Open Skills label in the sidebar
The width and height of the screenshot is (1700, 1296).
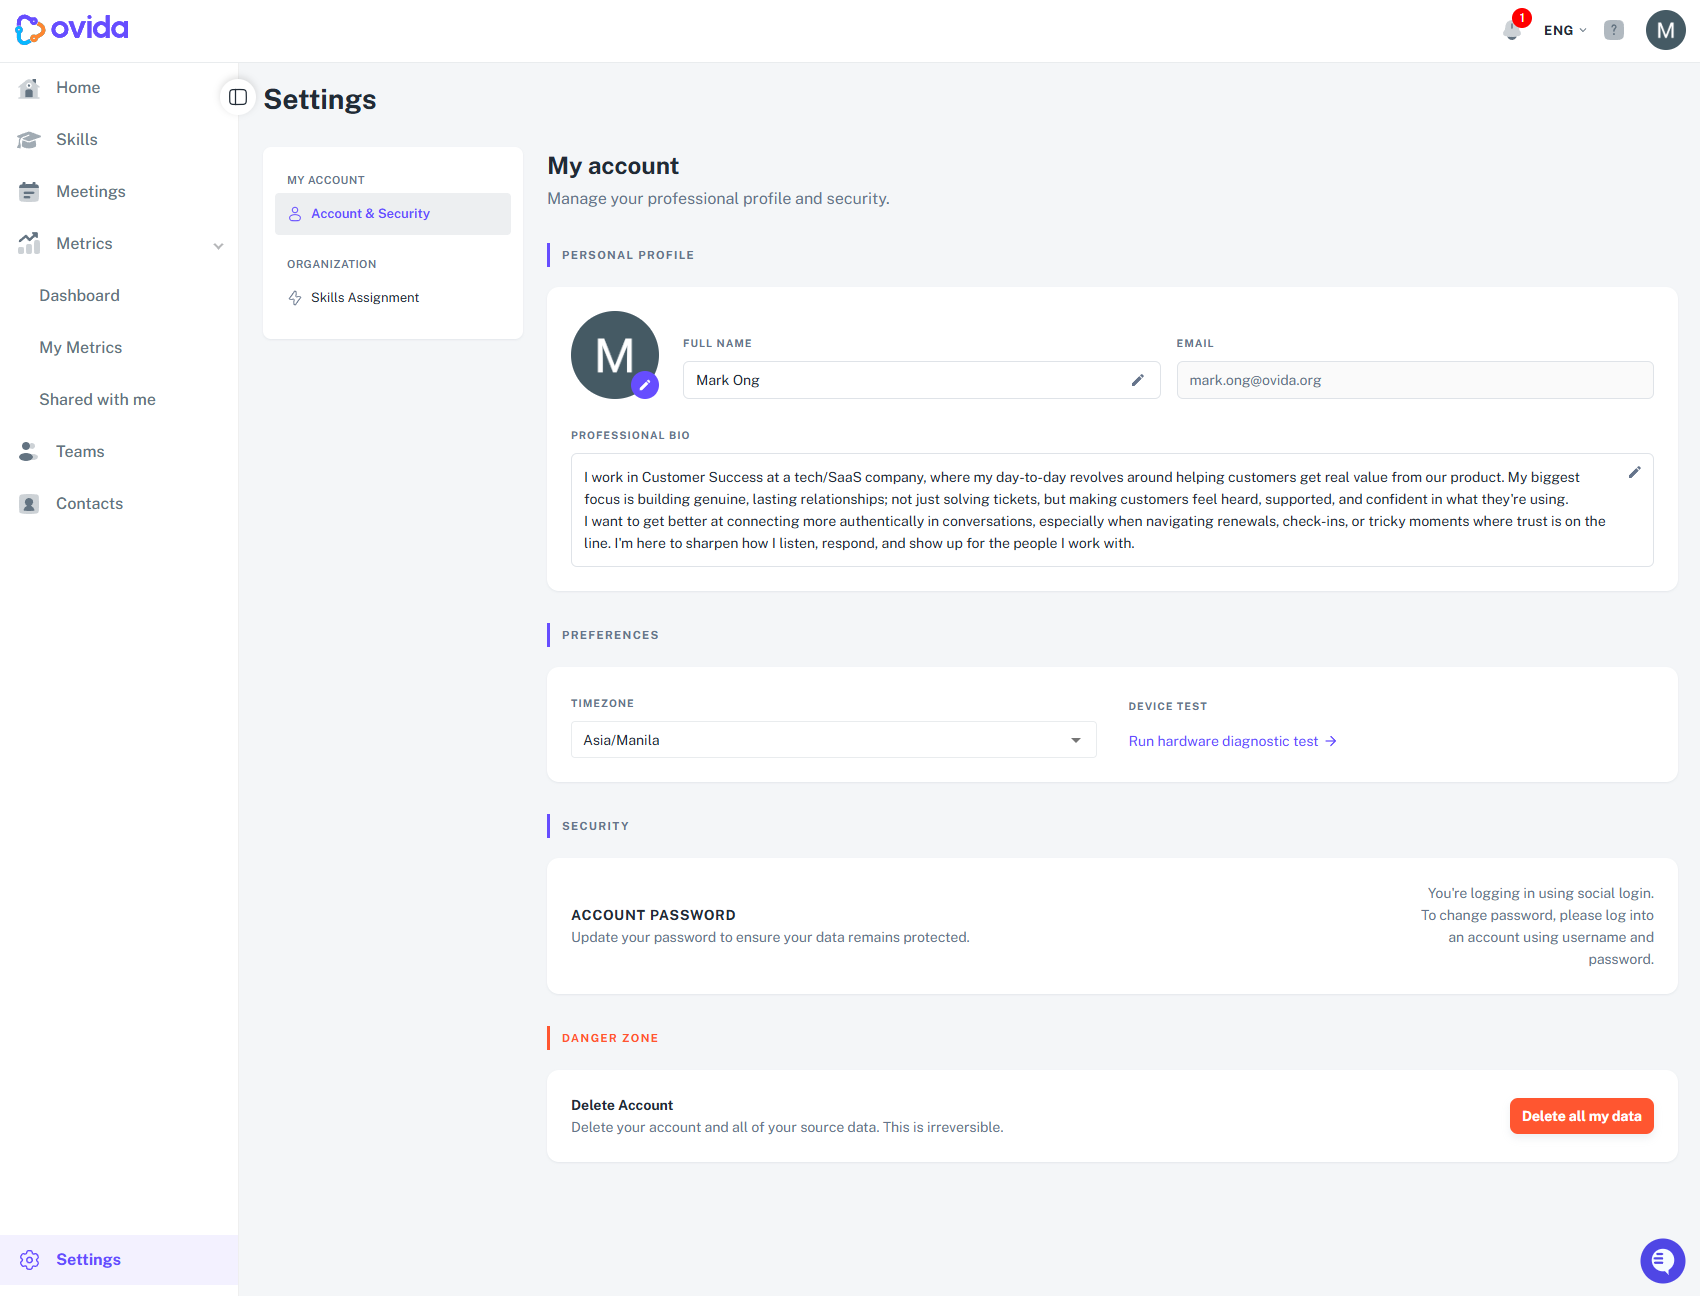(x=77, y=140)
